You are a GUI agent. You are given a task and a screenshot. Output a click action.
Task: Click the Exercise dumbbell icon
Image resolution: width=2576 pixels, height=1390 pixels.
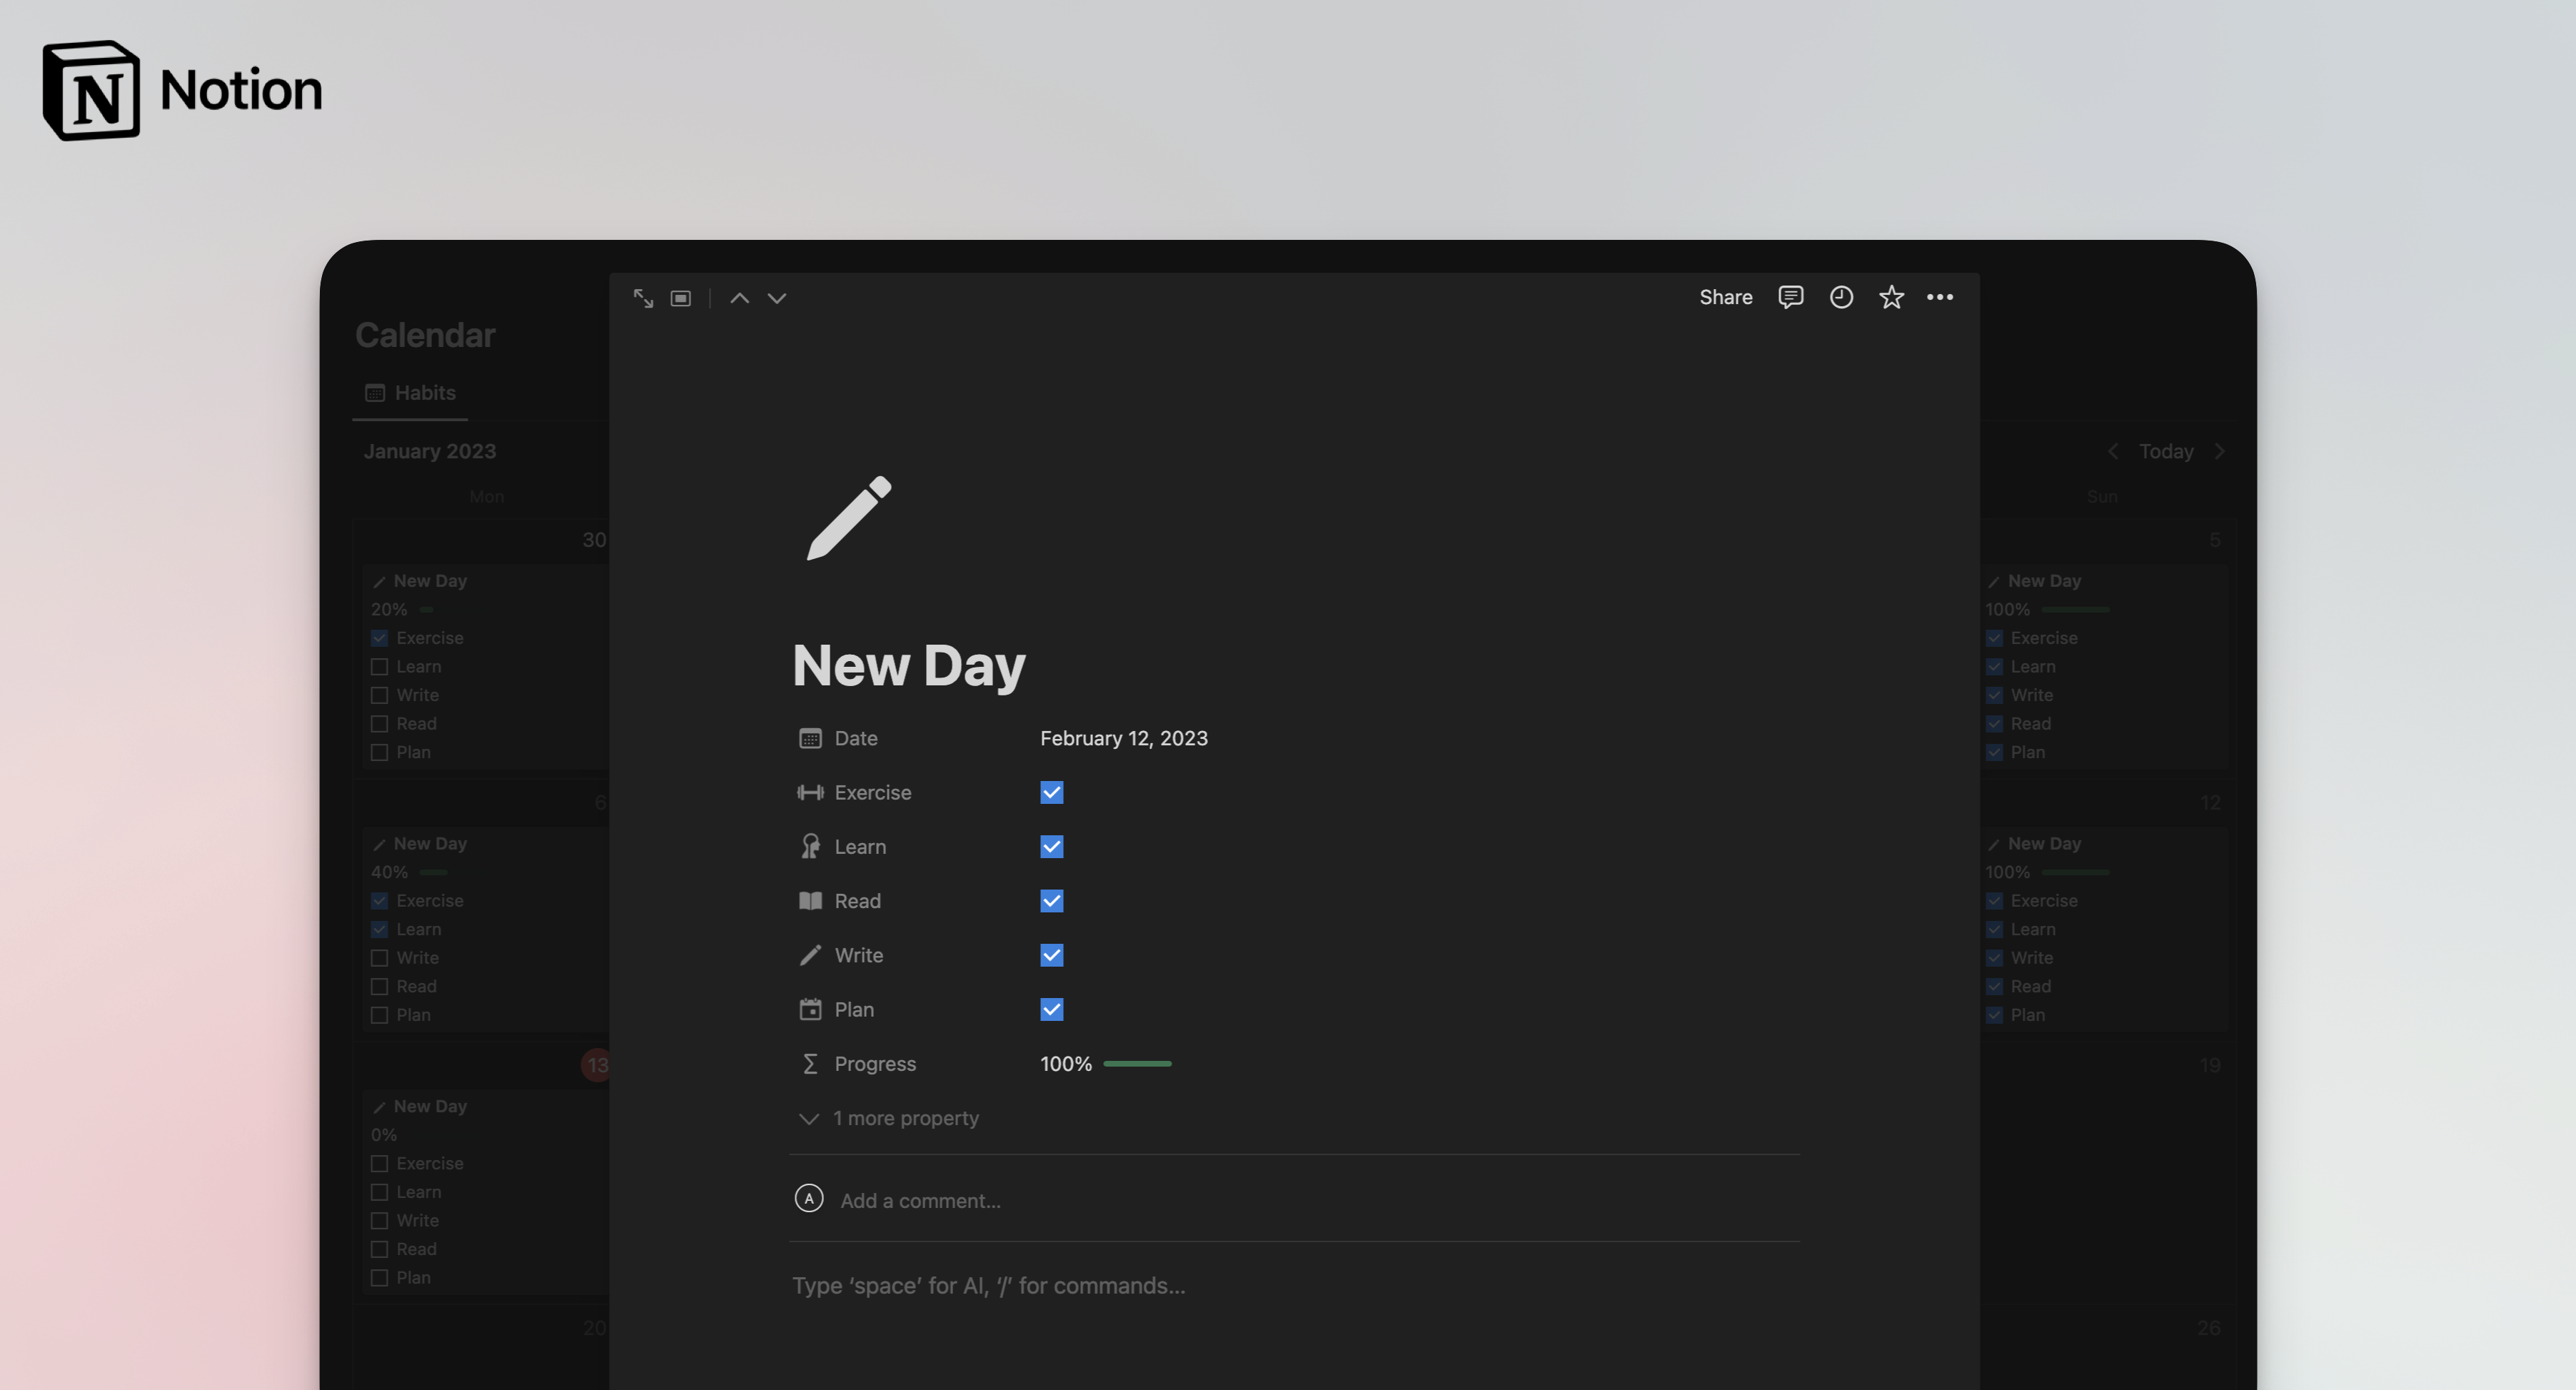click(810, 792)
